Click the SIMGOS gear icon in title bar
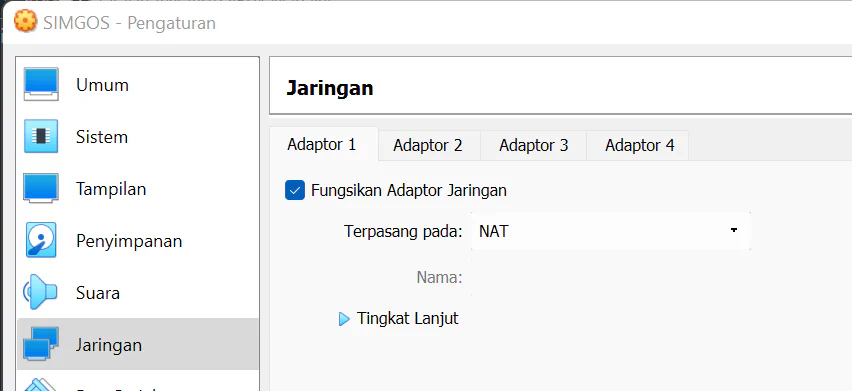 25,22
